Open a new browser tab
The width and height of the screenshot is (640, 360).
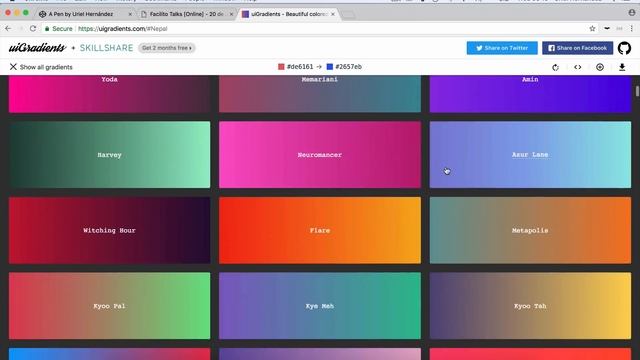tap(348, 15)
